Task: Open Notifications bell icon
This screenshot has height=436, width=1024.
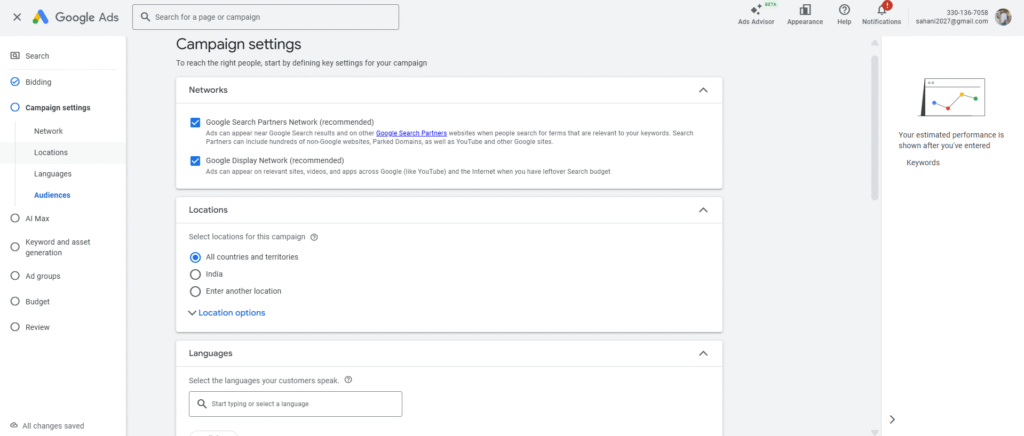Action: 881,11
